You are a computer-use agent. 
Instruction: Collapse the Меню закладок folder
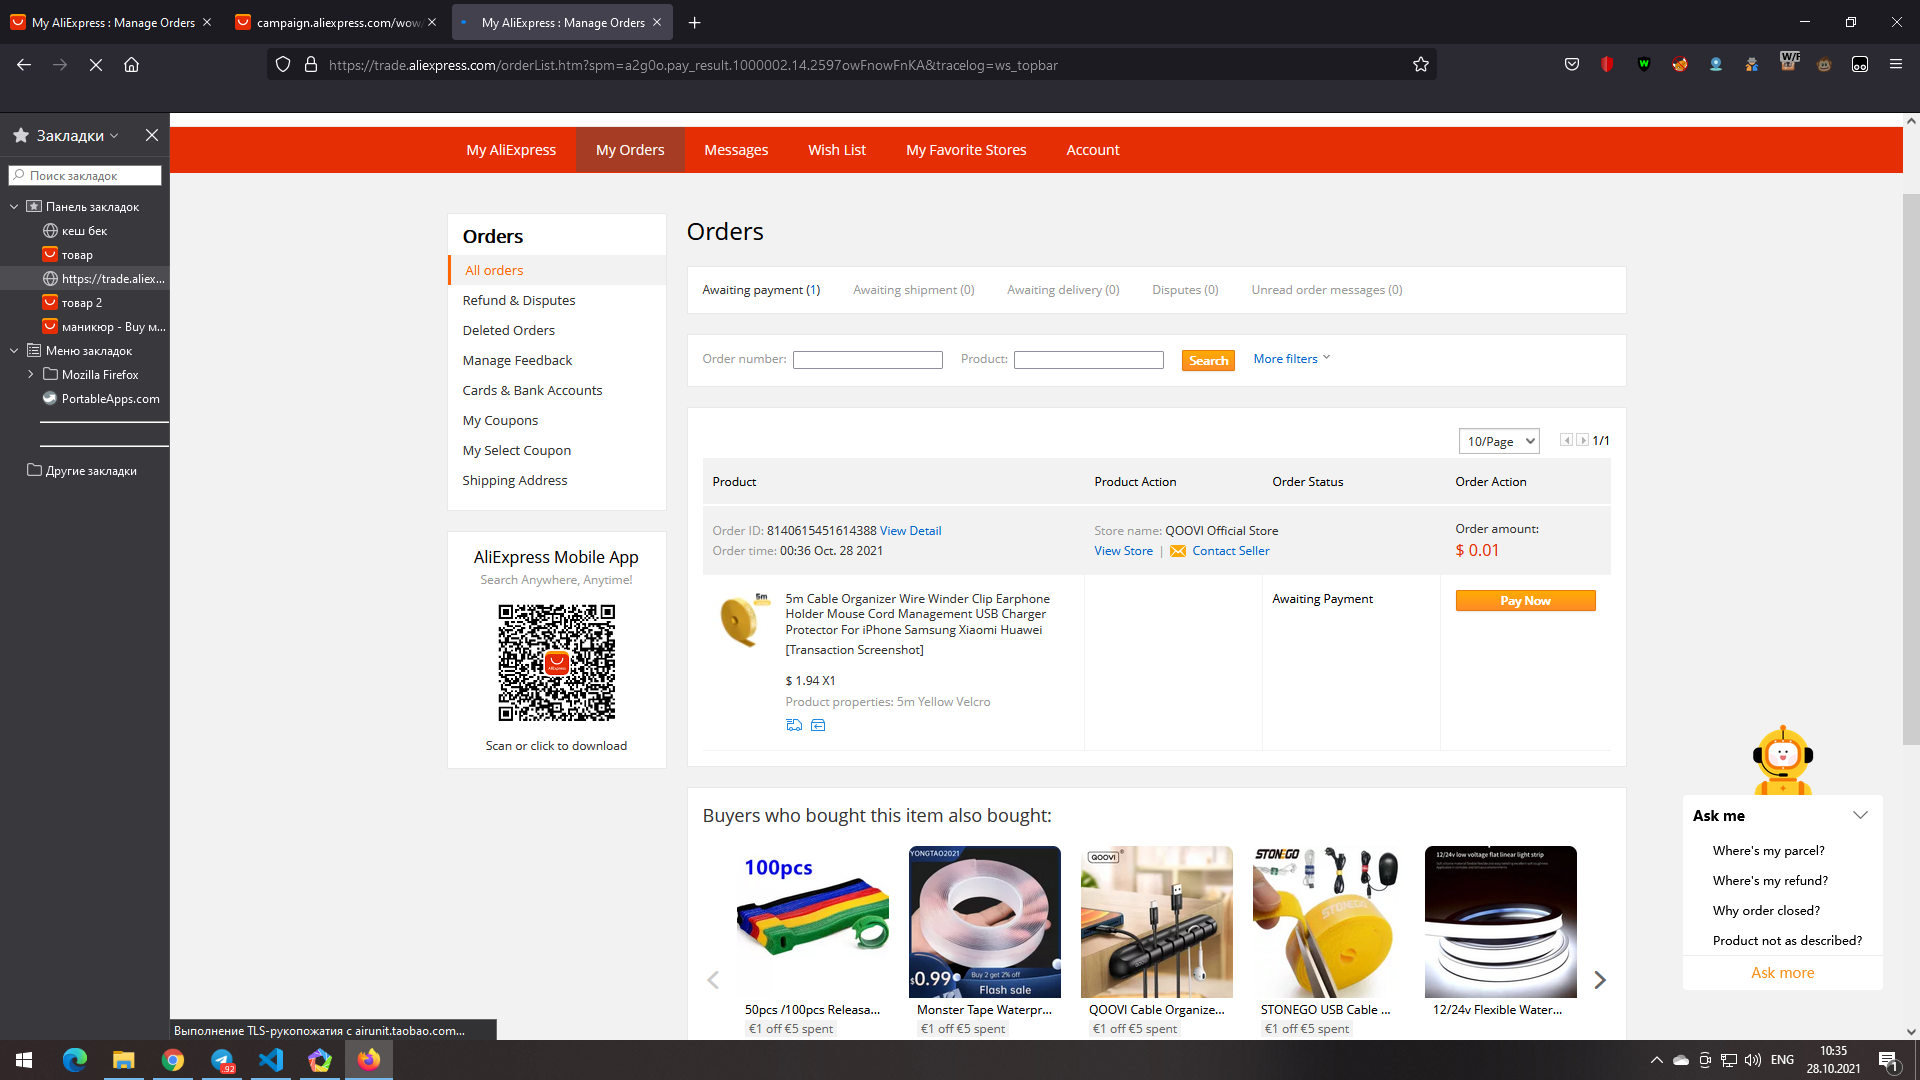(x=14, y=351)
